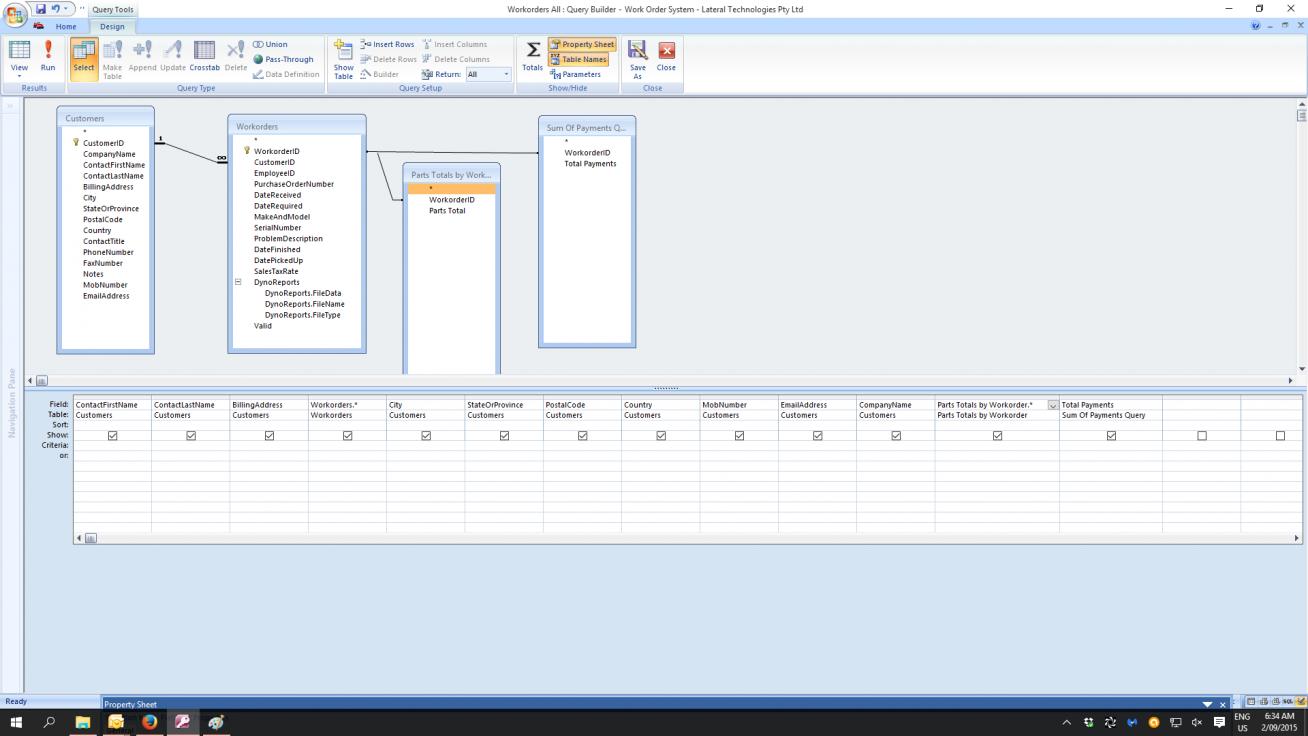The image size is (1308, 736).
Task: Open the Windows search magnifier
Action: point(49,722)
